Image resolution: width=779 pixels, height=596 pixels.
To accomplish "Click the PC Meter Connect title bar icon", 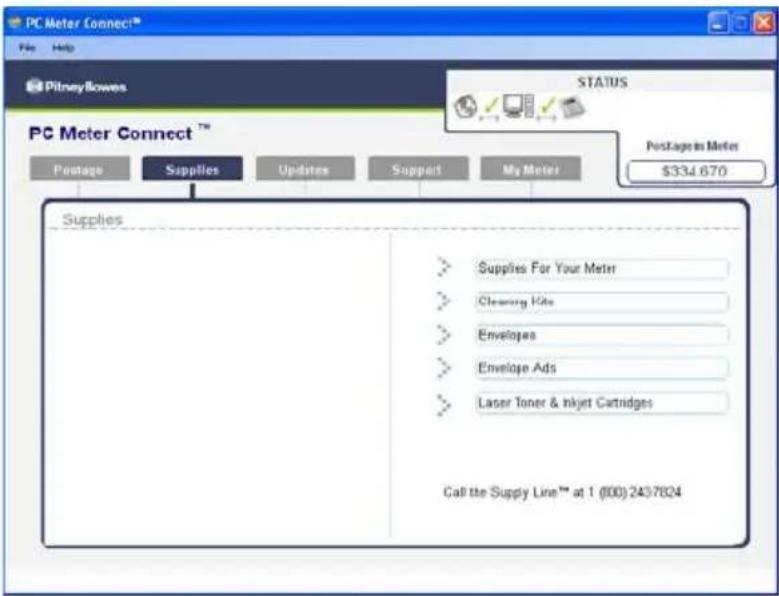I will (15, 22).
